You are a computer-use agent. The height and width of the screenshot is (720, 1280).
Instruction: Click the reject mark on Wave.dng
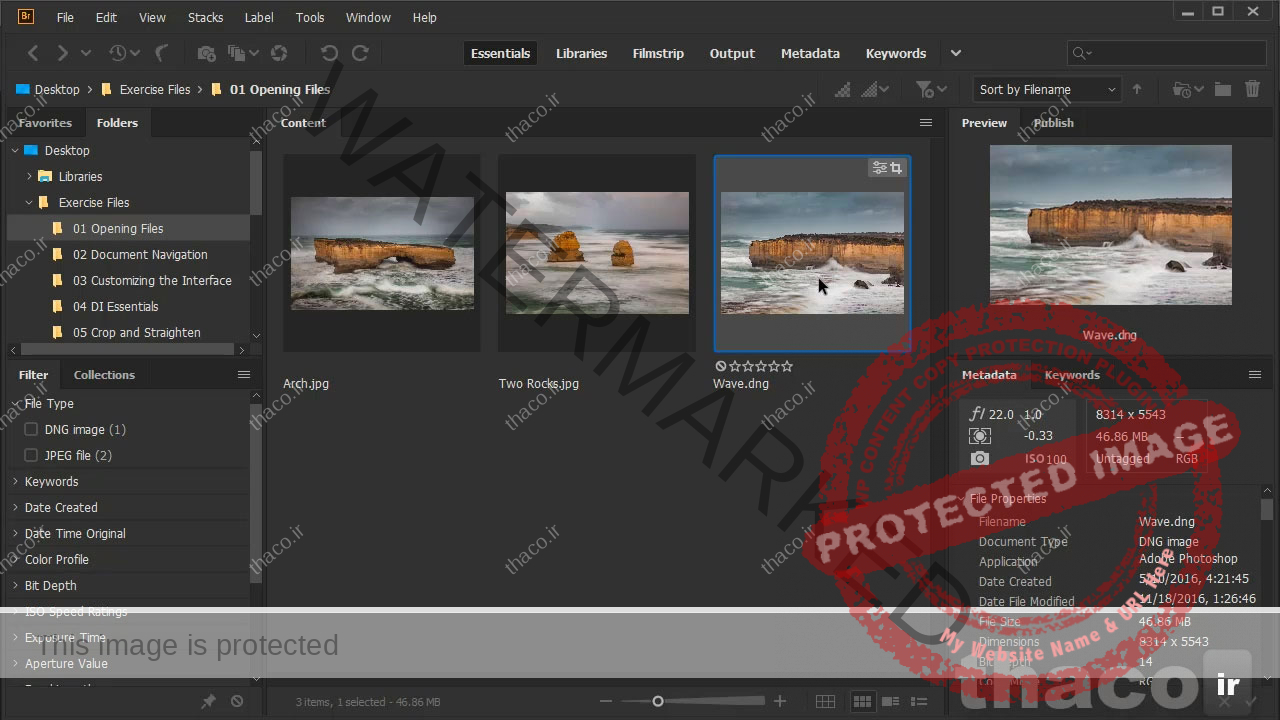pyautogui.click(x=721, y=367)
